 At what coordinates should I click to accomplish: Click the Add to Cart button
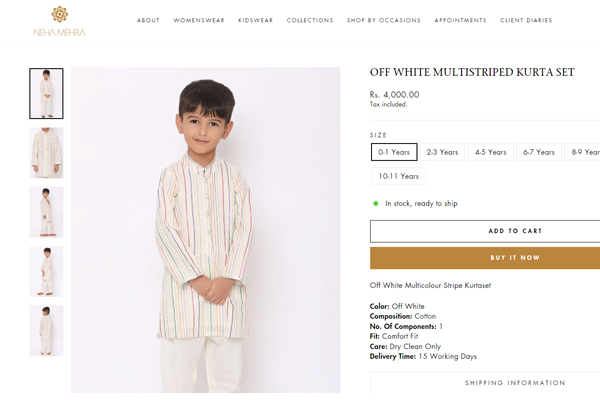485,231
